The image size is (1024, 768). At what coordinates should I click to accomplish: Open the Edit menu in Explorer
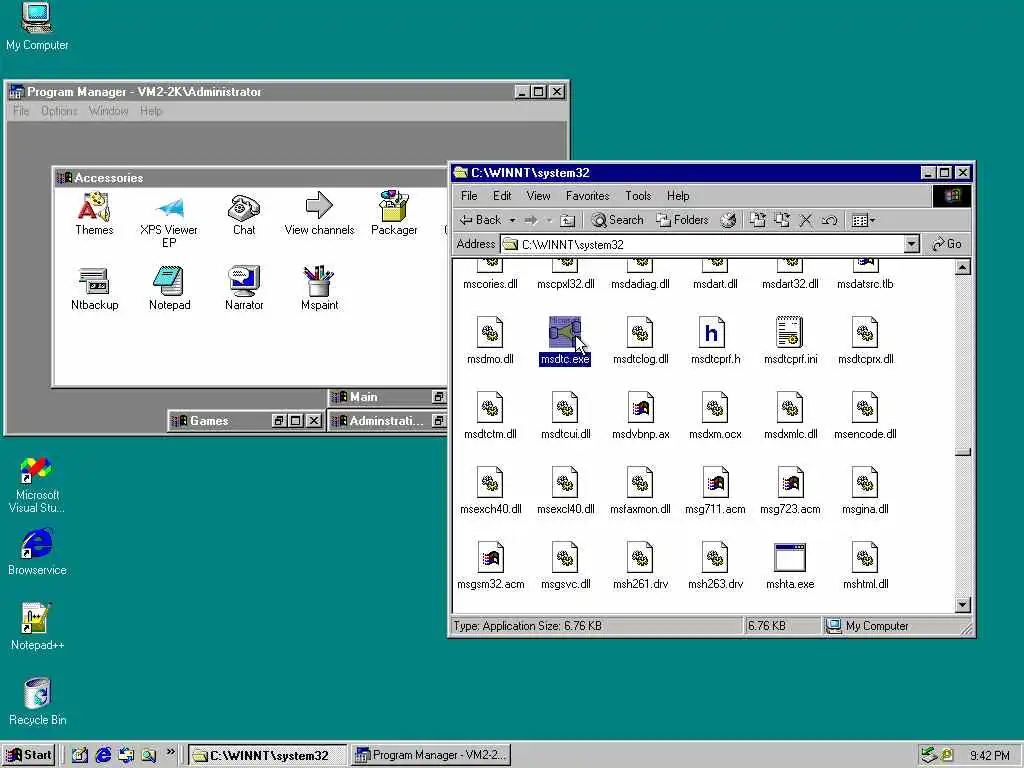pos(502,196)
